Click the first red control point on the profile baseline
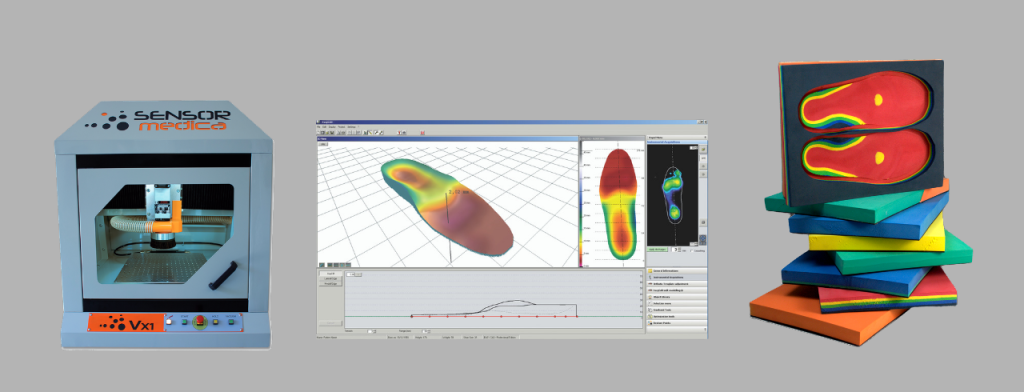The image size is (1024, 392). point(411,316)
